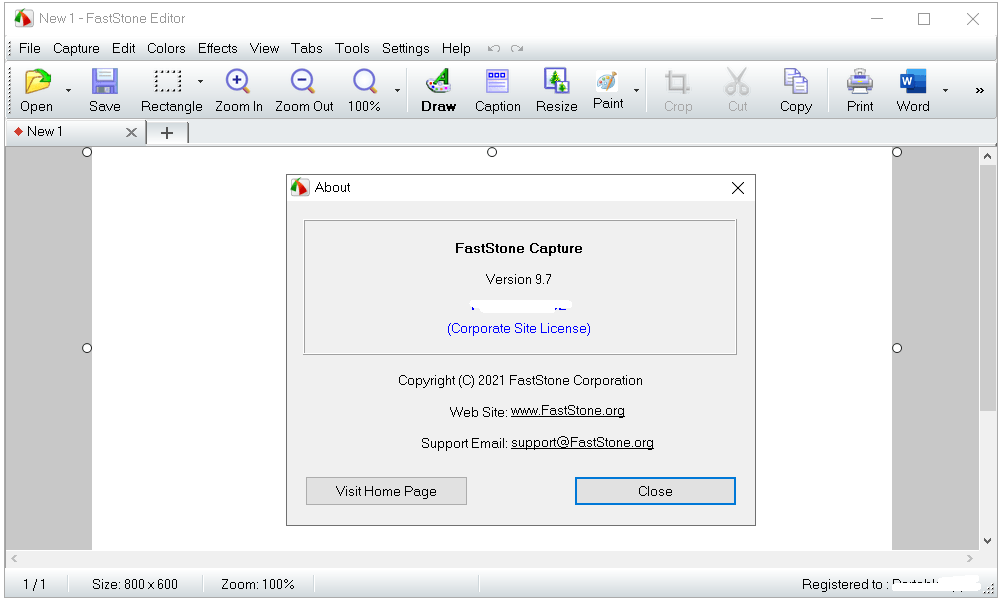Click the Redo arrow in the menu bar
The height and width of the screenshot is (600, 1001).
tap(517, 49)
